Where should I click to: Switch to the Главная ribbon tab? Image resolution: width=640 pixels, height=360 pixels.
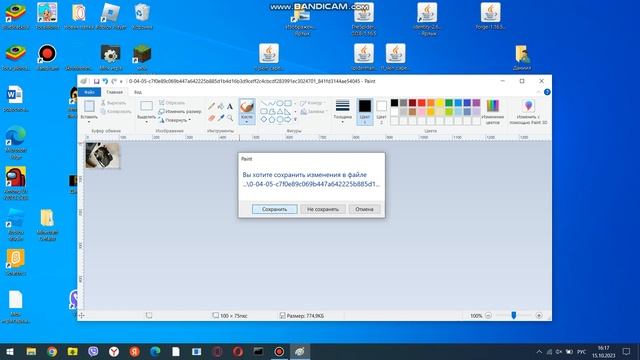[114, 92]
